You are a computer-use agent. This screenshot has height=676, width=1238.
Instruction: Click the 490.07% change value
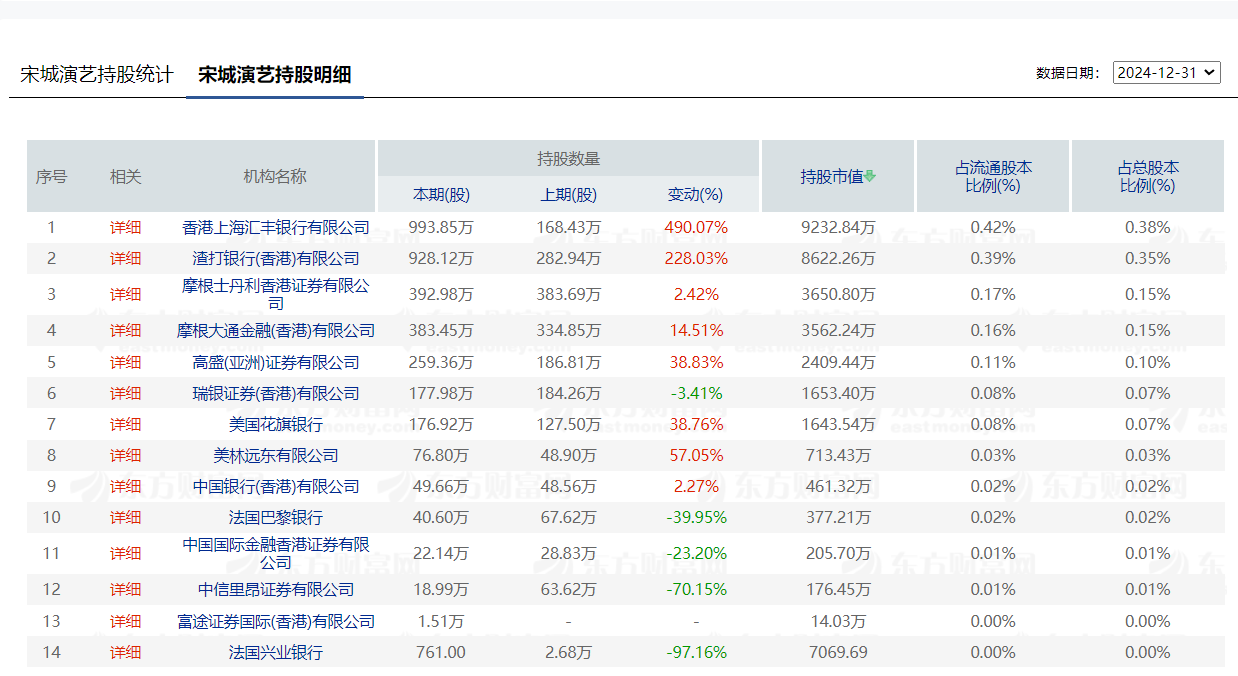pyautogui.click(x=696, y=227)
